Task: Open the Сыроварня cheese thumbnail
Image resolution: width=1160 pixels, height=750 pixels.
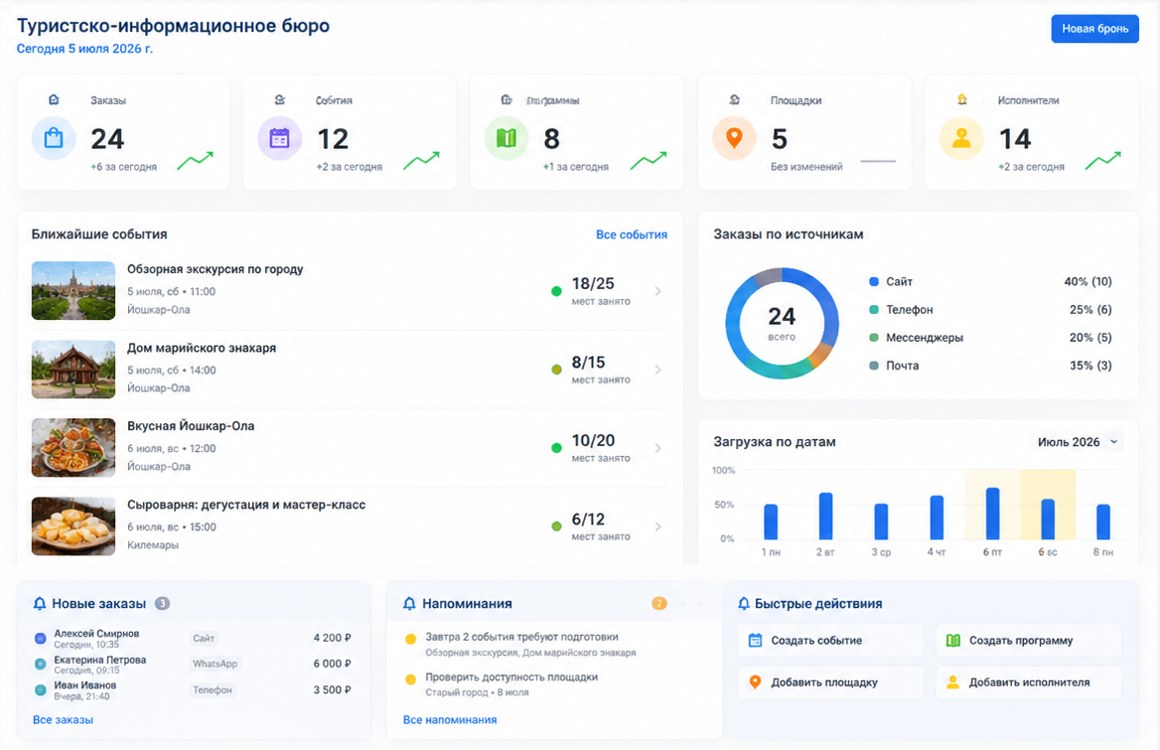Action: pyautogui.click(x=73, y=526)
